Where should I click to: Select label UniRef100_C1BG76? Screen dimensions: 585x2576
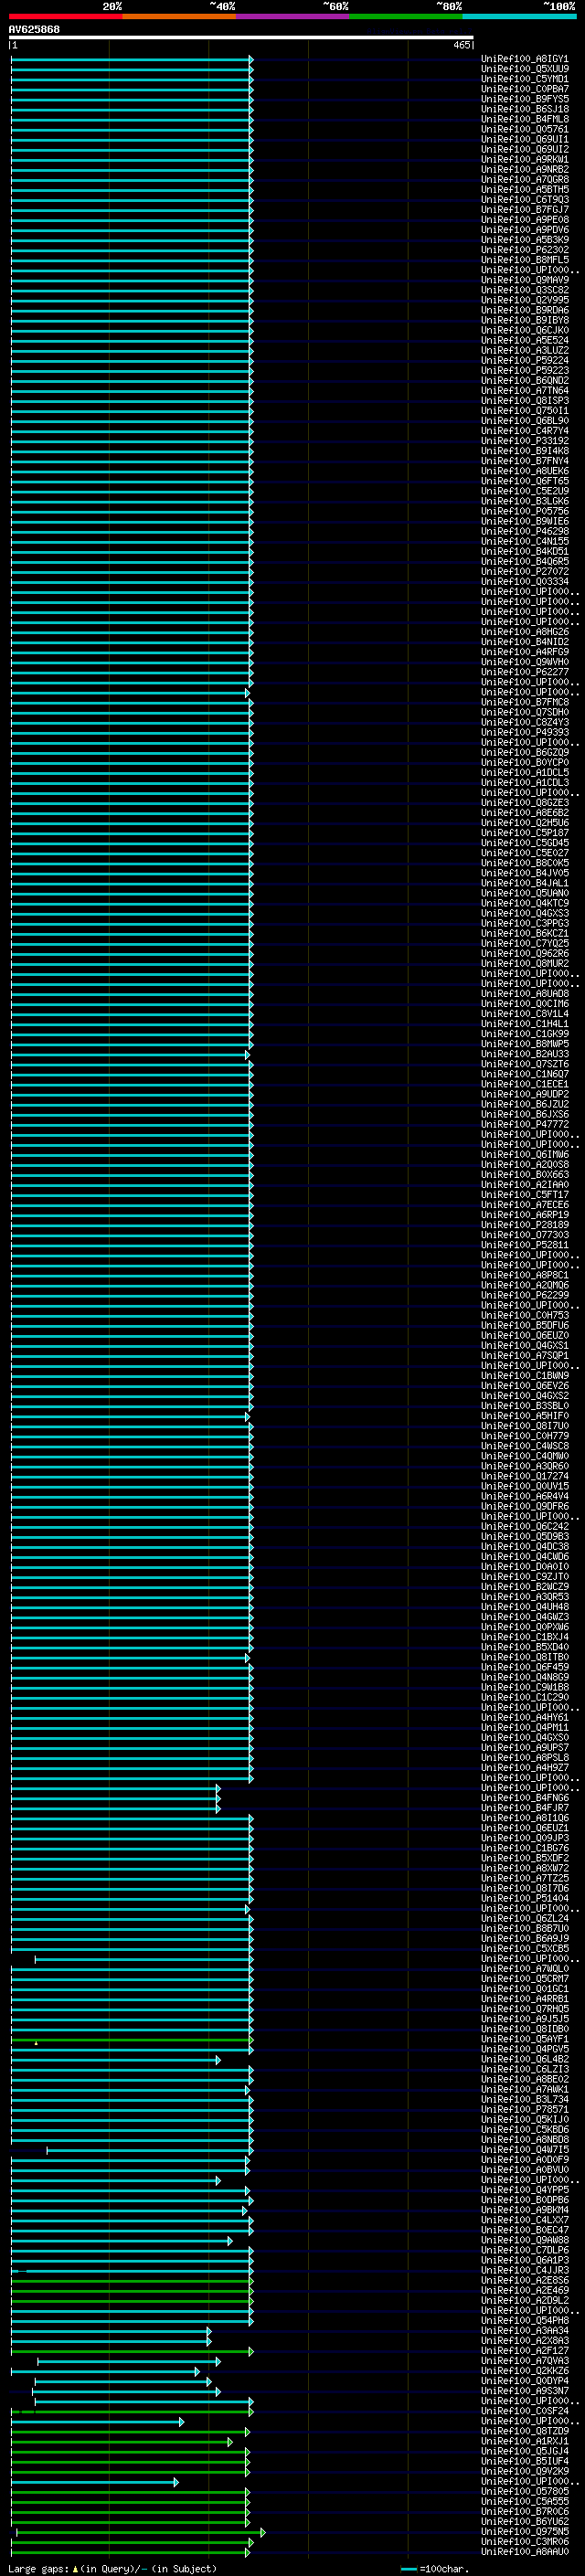point(524,1848)
